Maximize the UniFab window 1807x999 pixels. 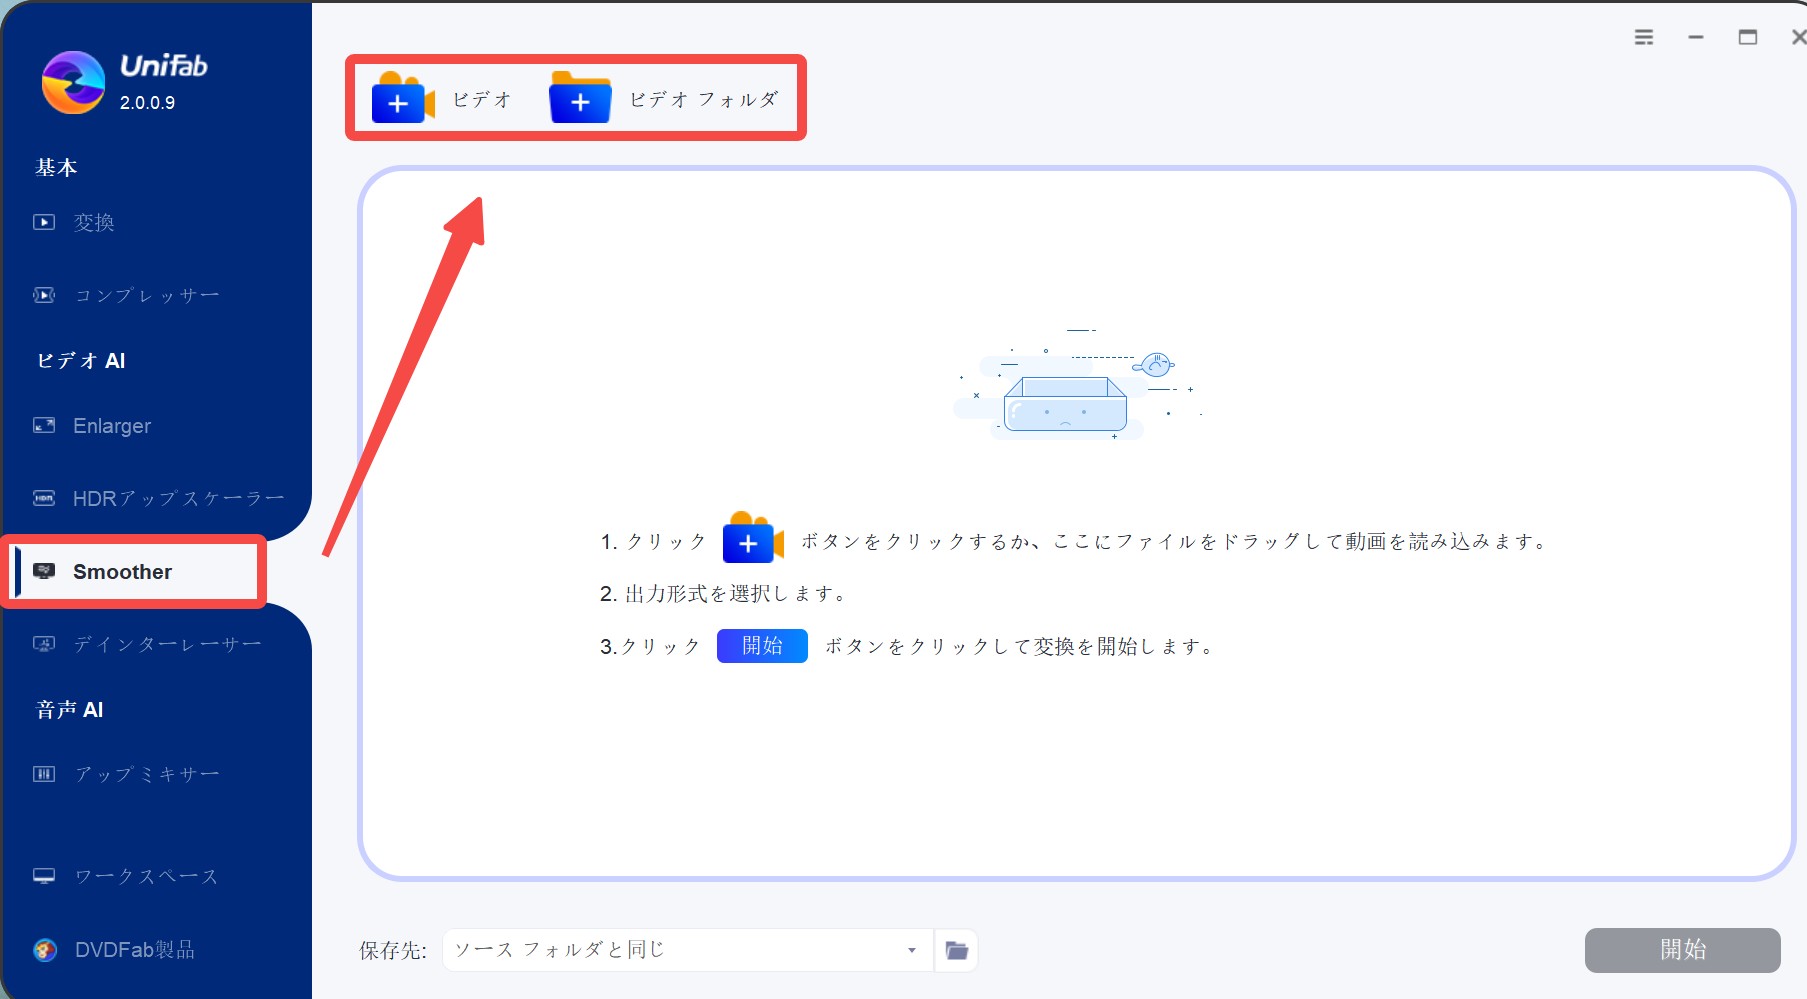[1748, 37]
